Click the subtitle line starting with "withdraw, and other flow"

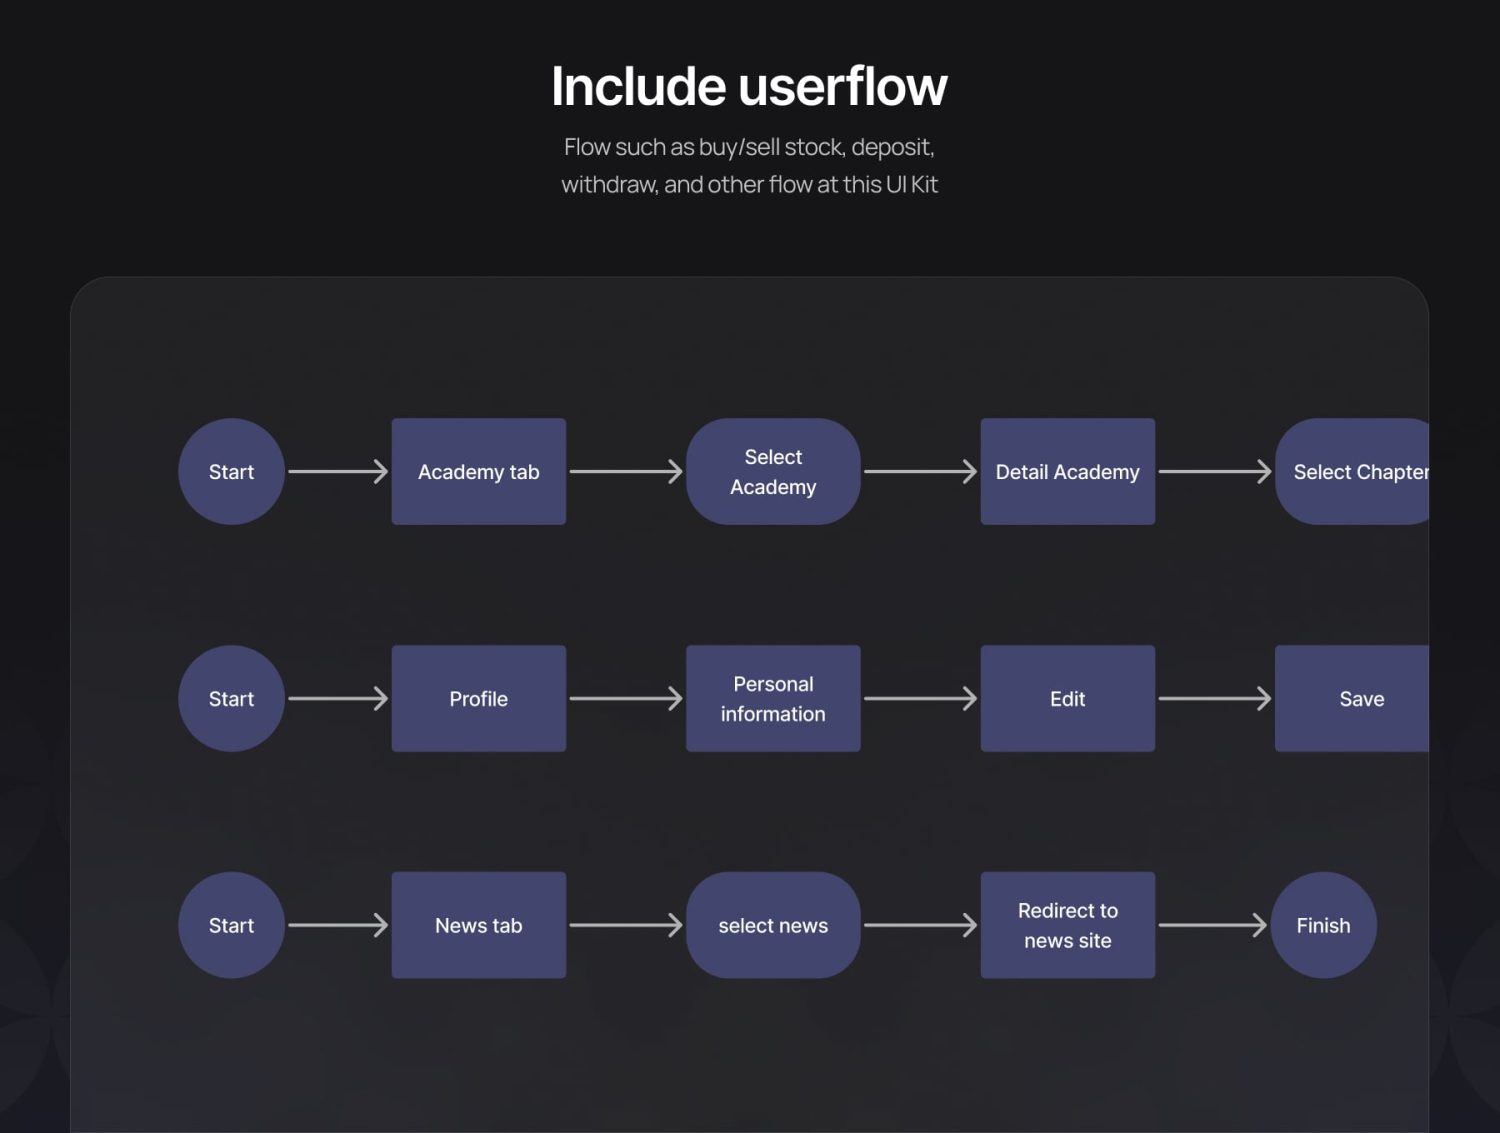pyautogui.click(x=749, y=184)
